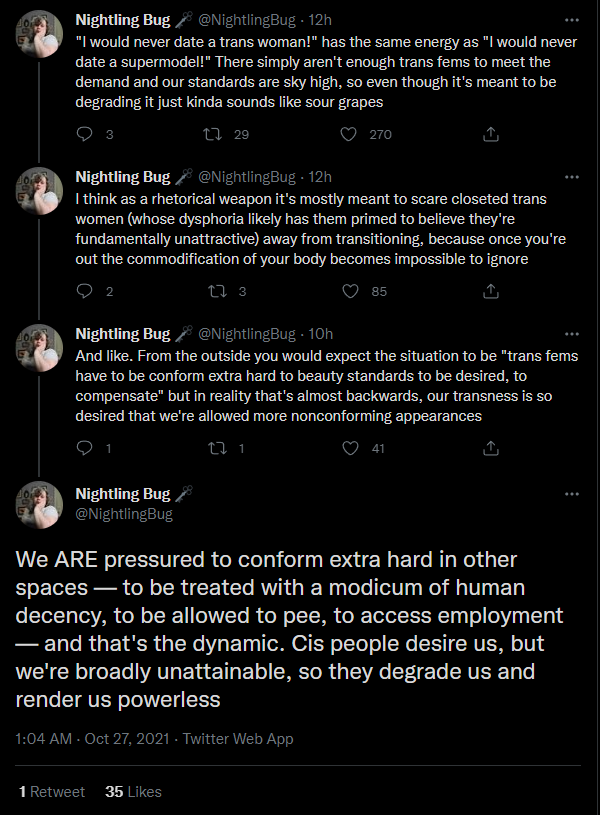Share the 10h-old tweet
This screenshot has width=600, height=815.
pos(491,448)
